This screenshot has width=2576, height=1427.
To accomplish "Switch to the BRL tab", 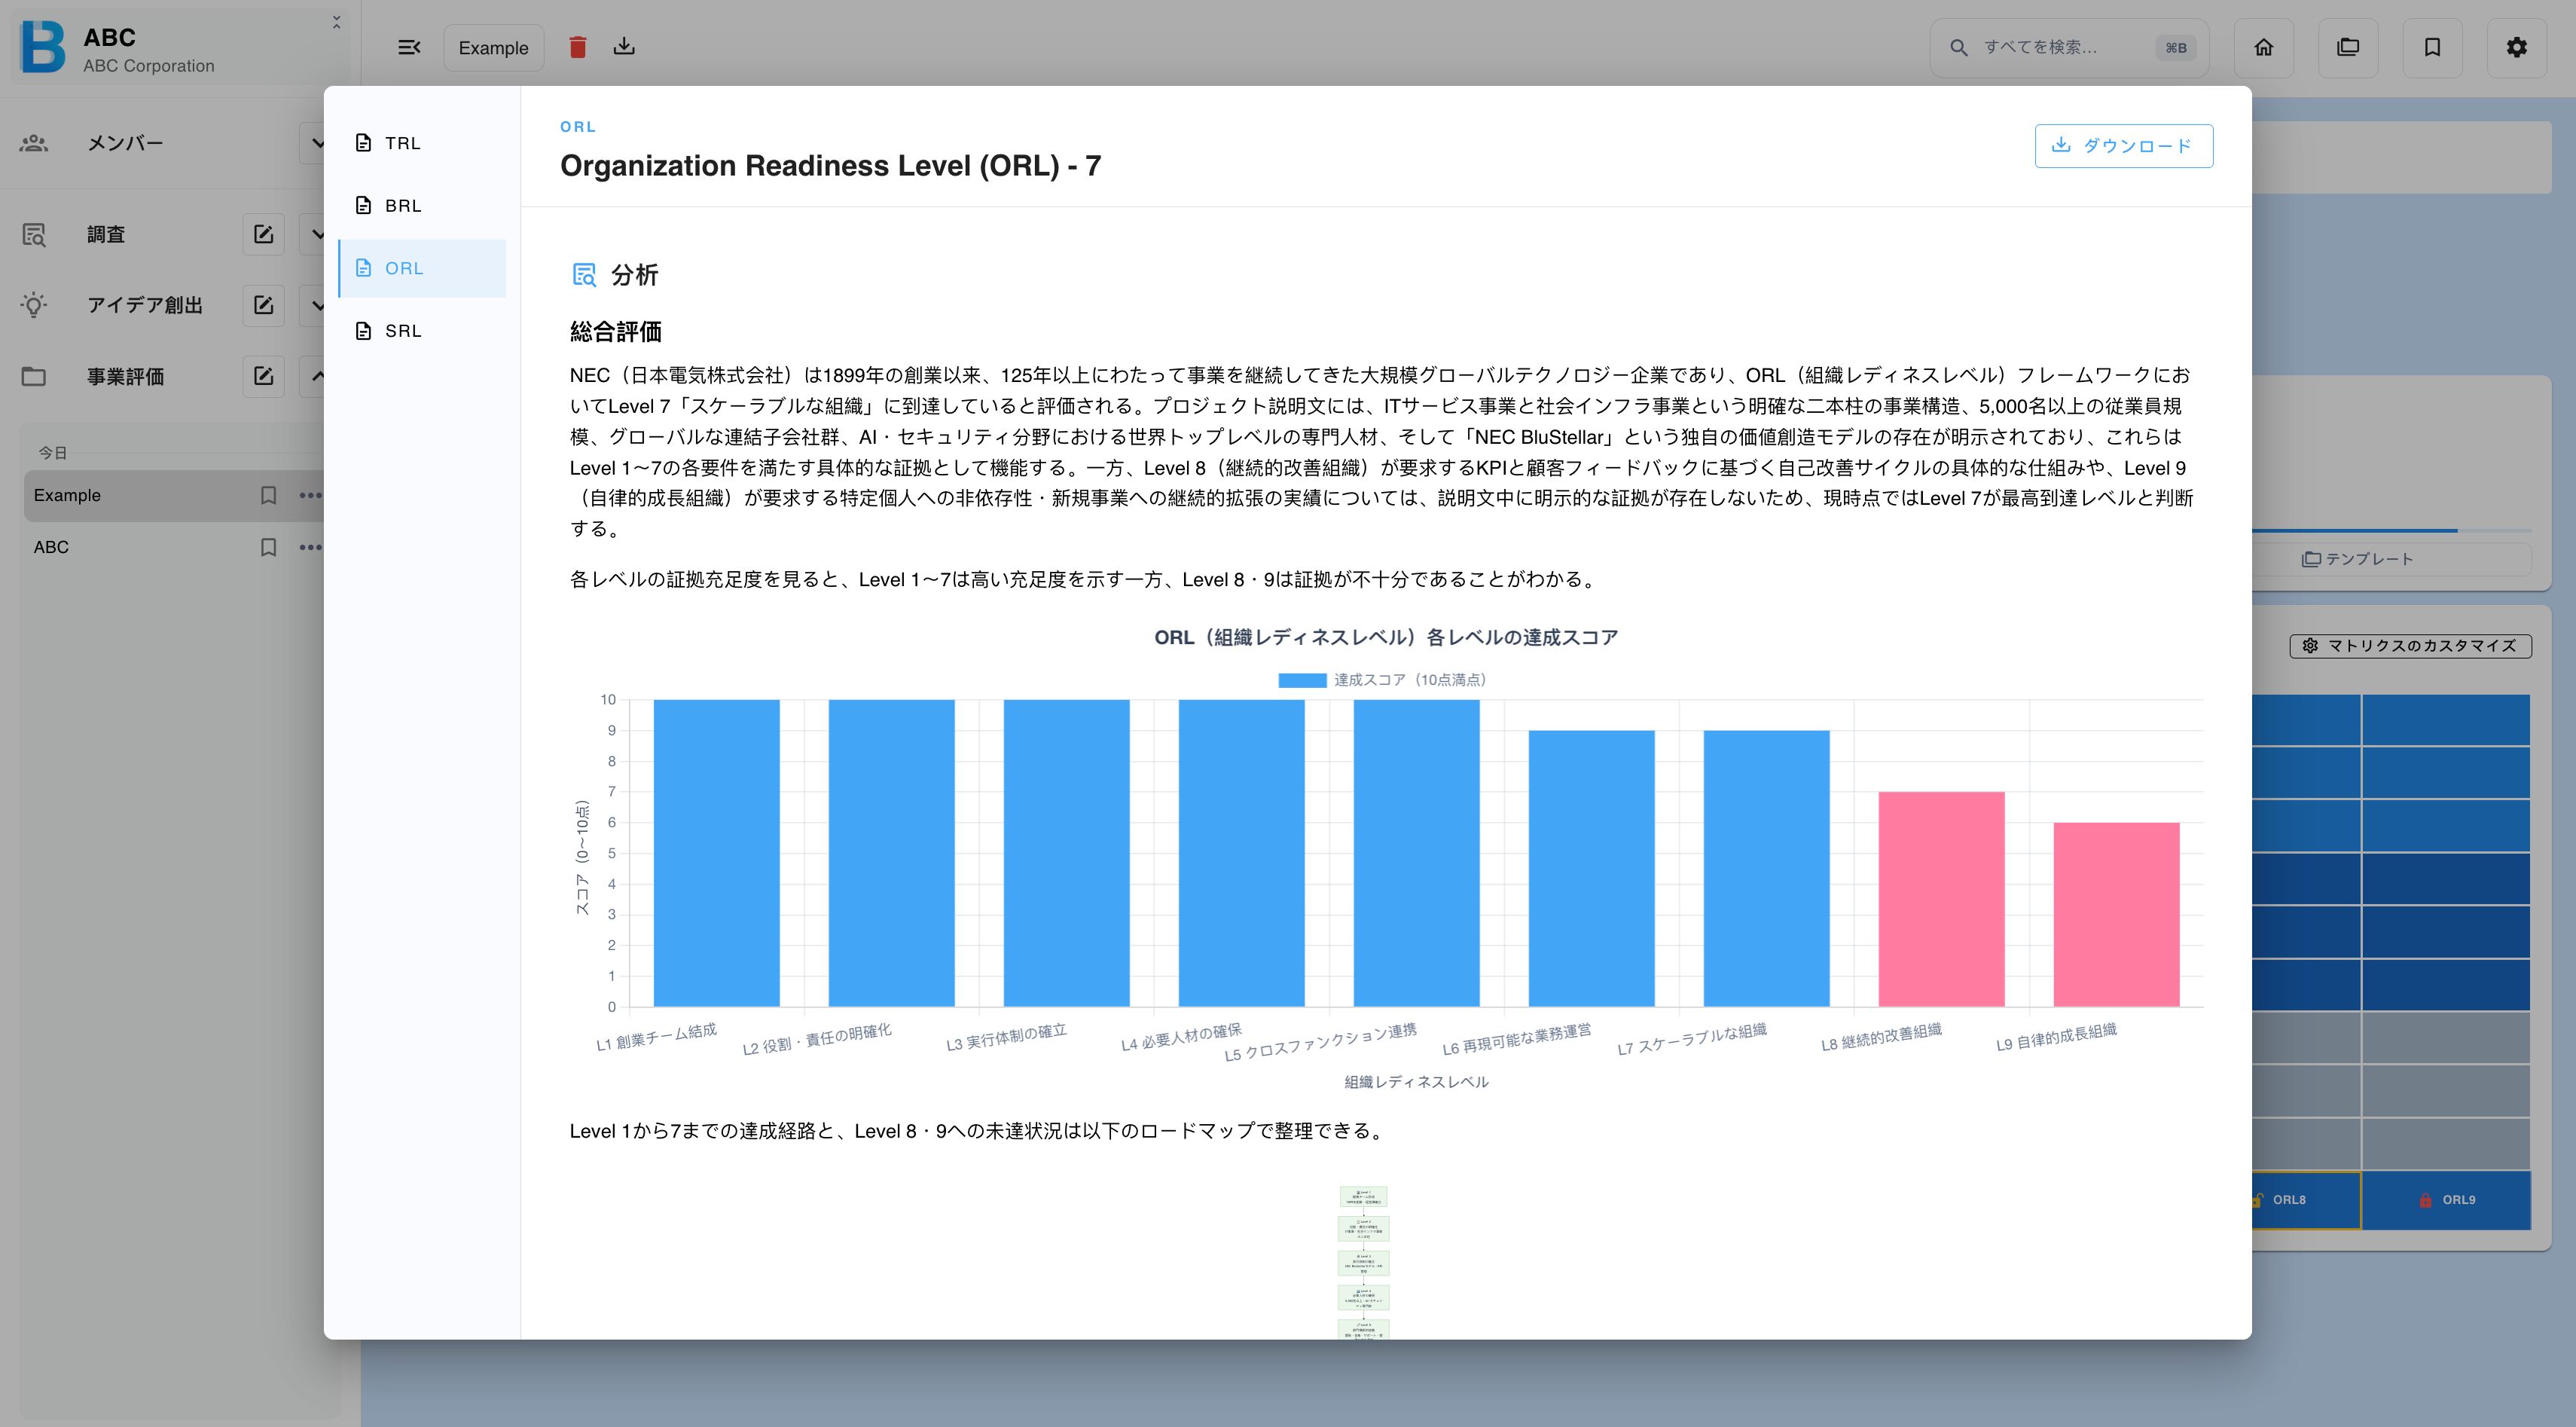I will coord(422,205).
